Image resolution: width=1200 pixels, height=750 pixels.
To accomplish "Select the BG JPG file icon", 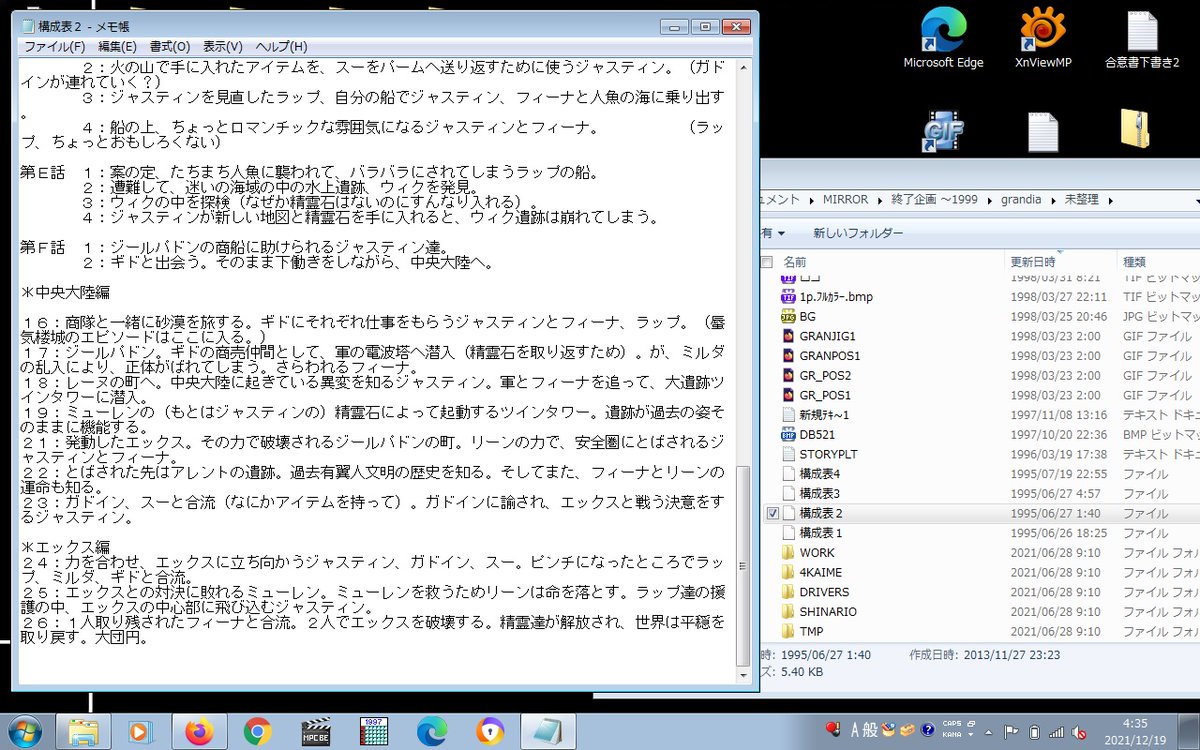I will pyautogui.click(x=787, y=316).
